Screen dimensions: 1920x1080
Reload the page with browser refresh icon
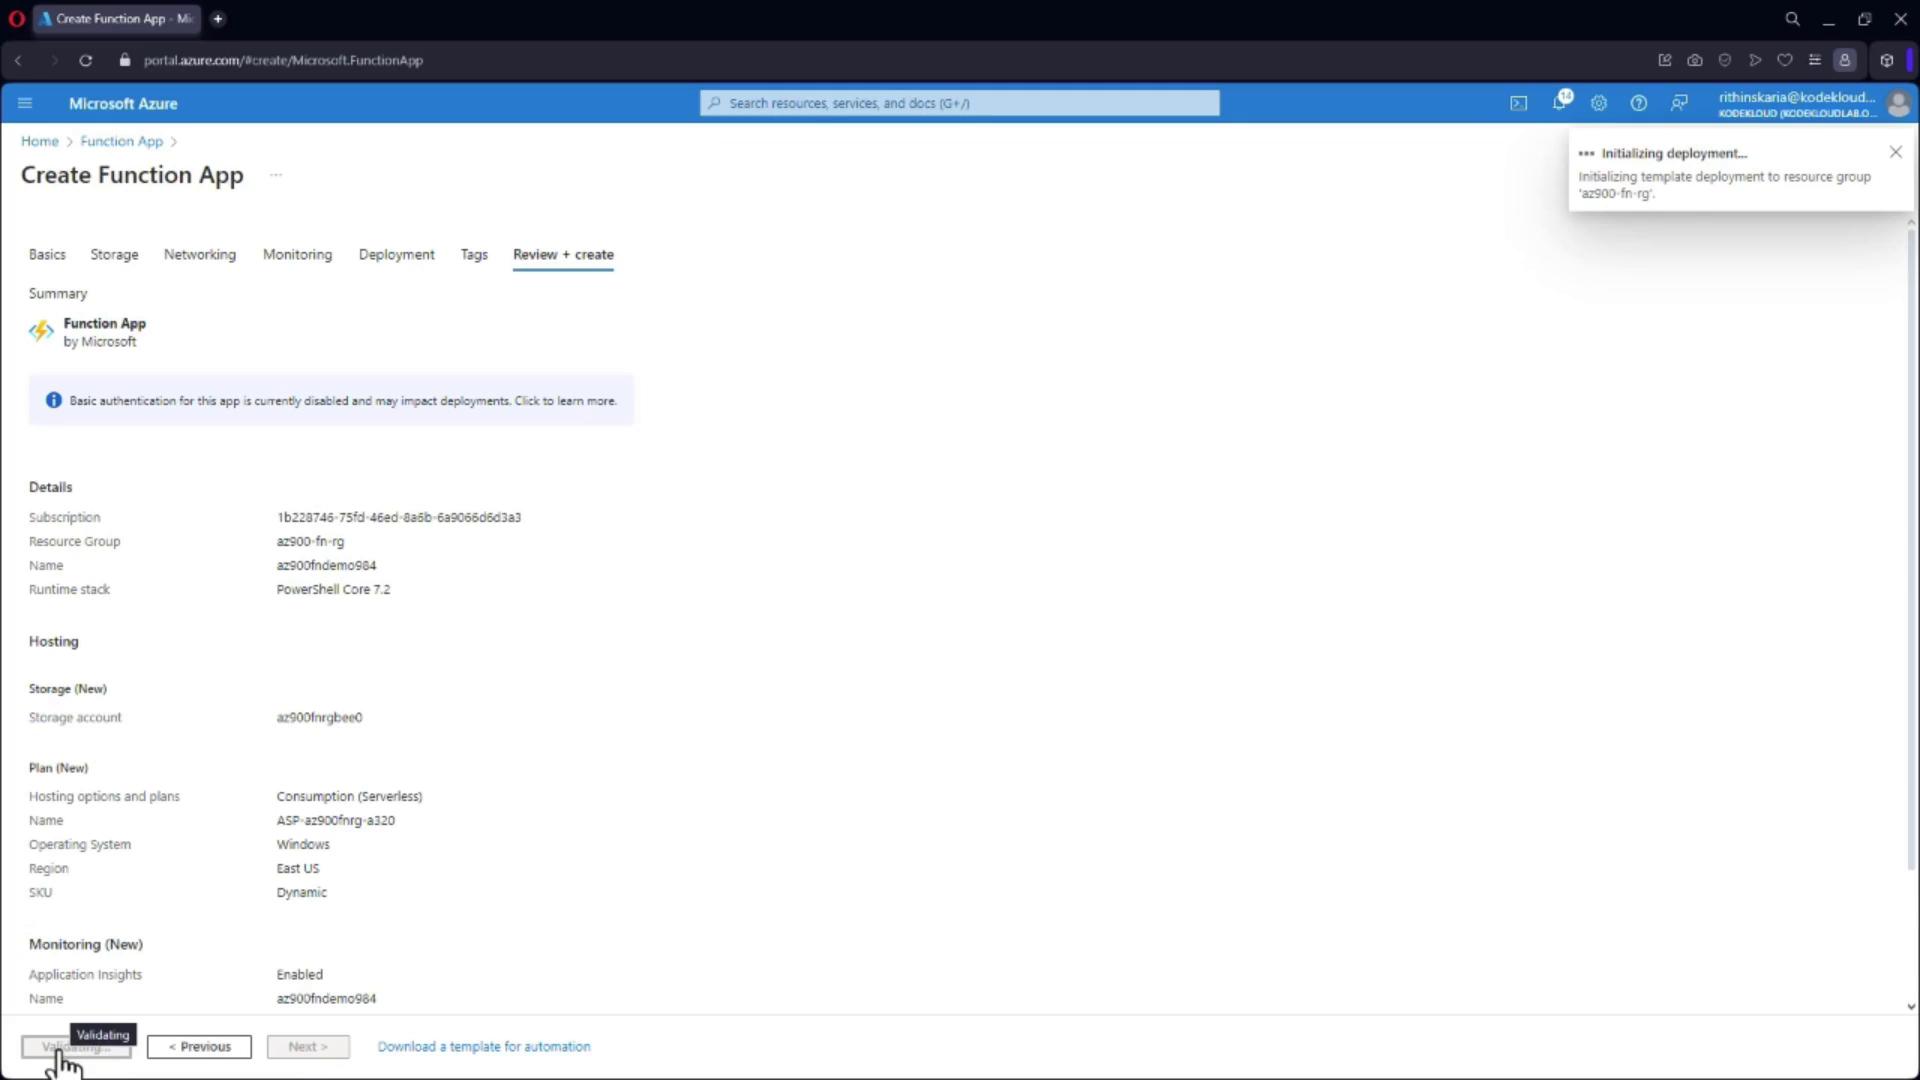pos(86,60)
